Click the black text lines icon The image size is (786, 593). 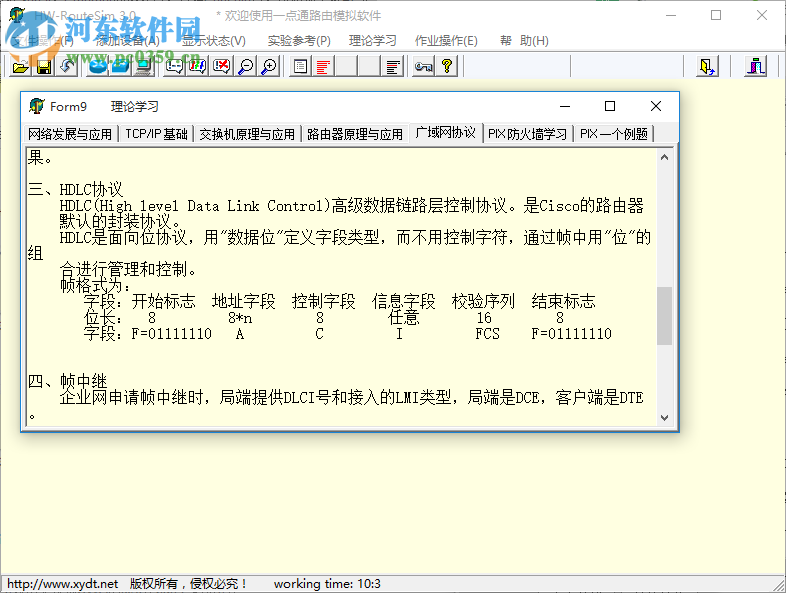(394, 67)
